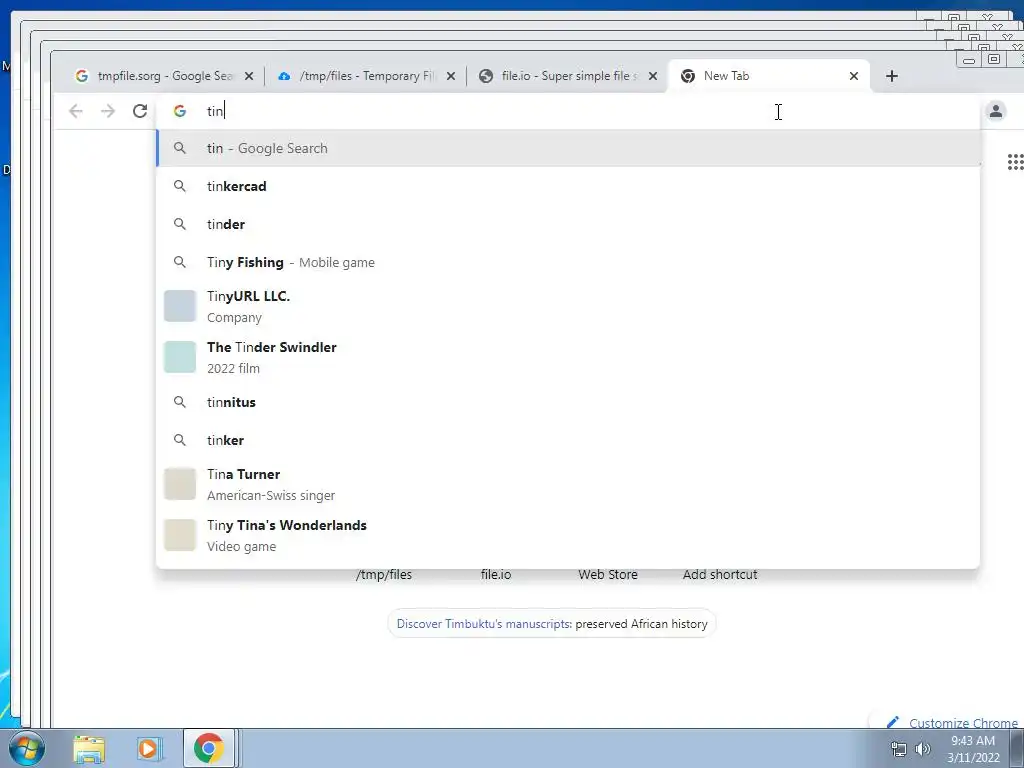This screenshot has height=768, width=1024.
Task: Click the Chrome taskbar icon
Action: pos(208,749)
